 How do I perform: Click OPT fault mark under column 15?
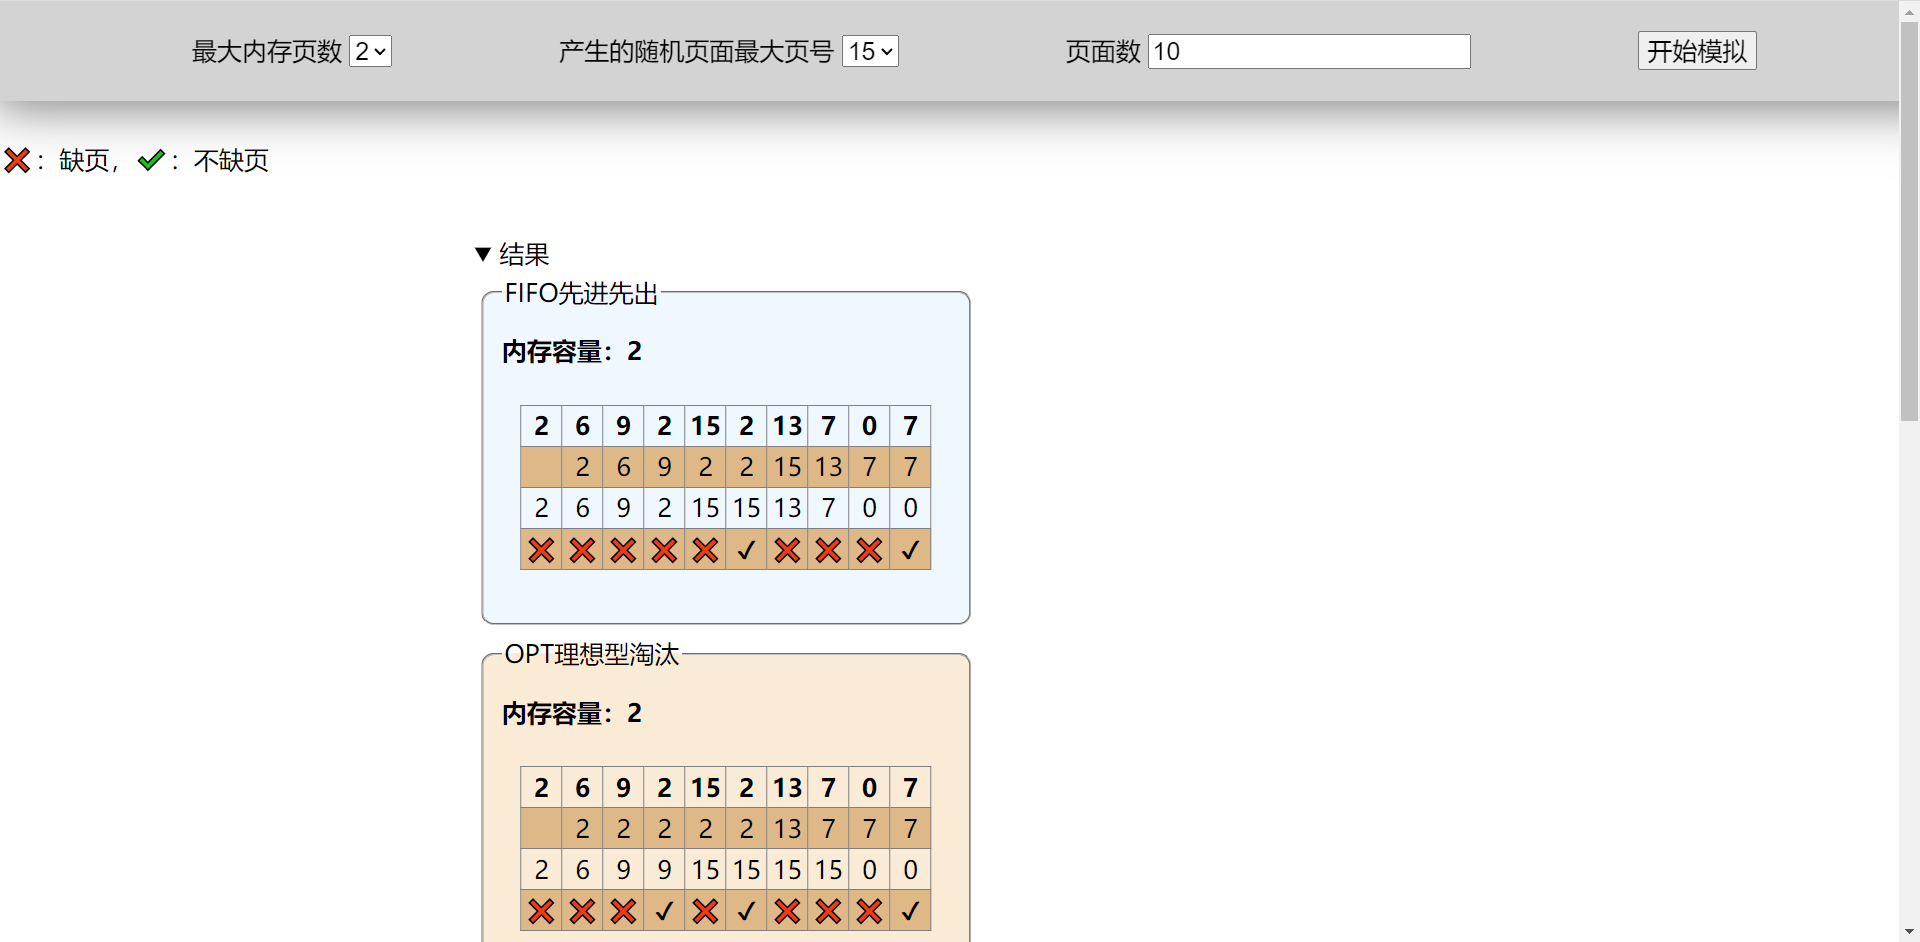[705, 911]
